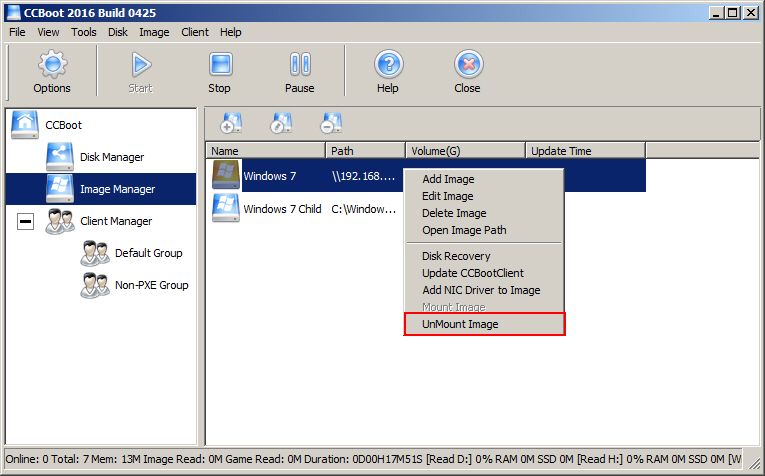Click the add image icon with plus sign

coord(231,123)
